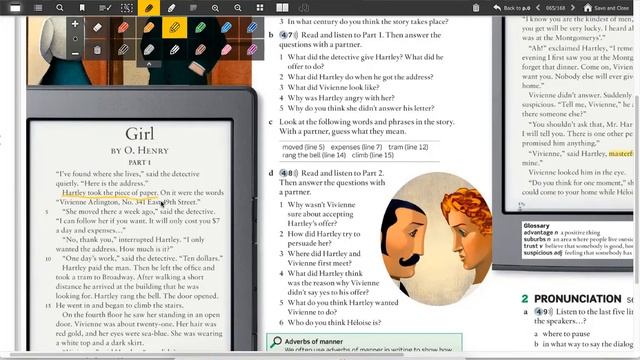
Task: Play audio track 4 9 in Pronunciation
Action: click(544, 312)
